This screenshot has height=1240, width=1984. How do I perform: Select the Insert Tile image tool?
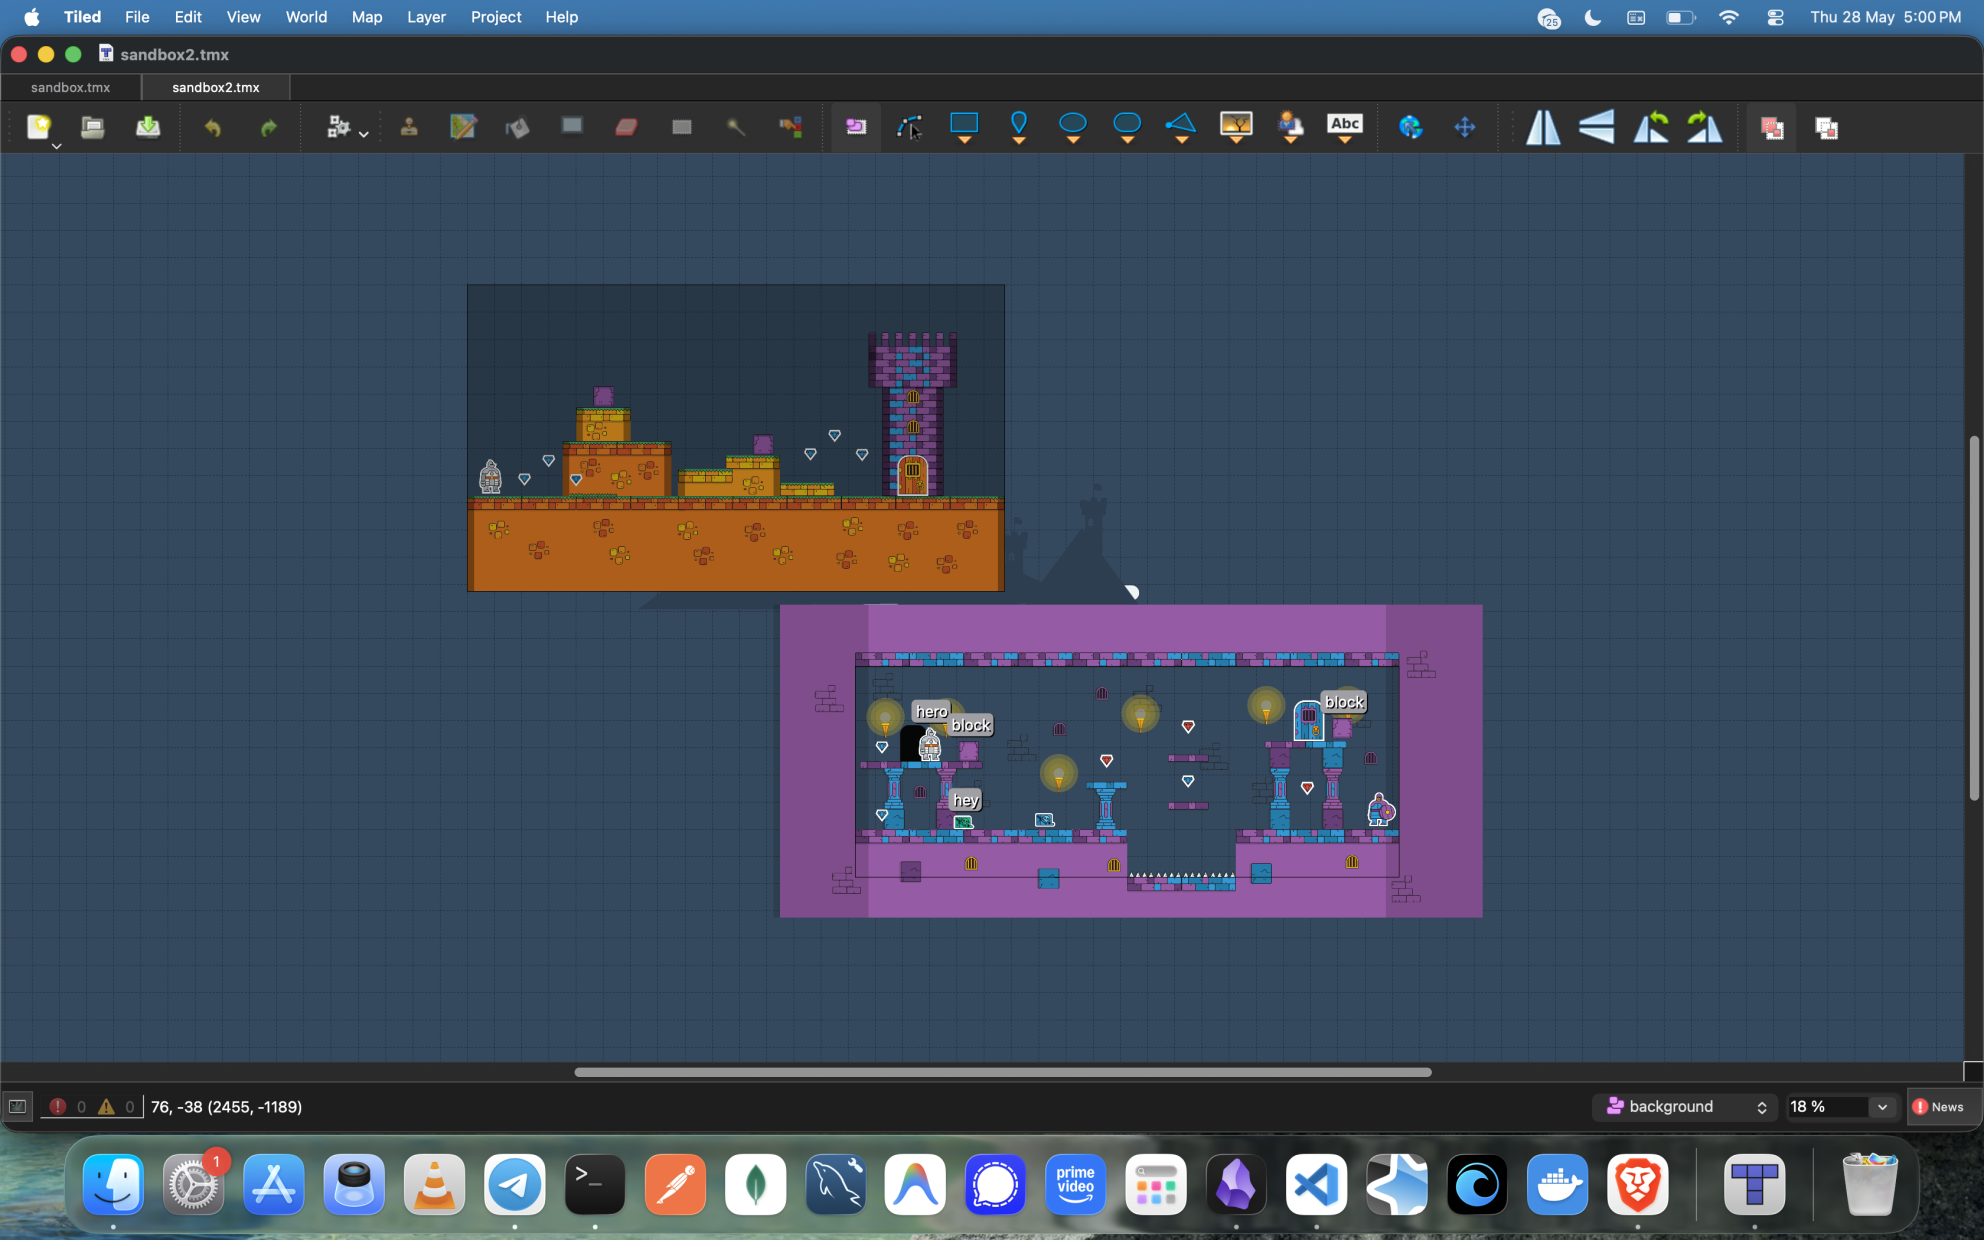1236,127
